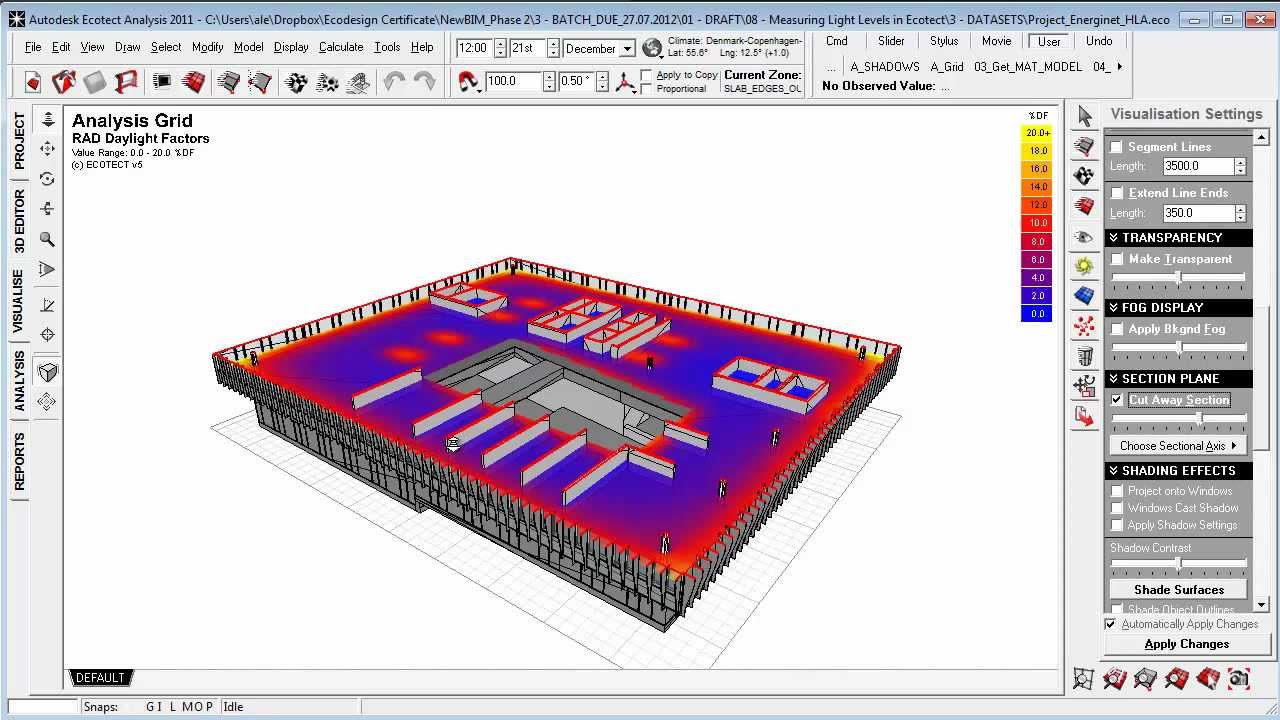Collapse the SHADING EFFECTS section header

1179,471
